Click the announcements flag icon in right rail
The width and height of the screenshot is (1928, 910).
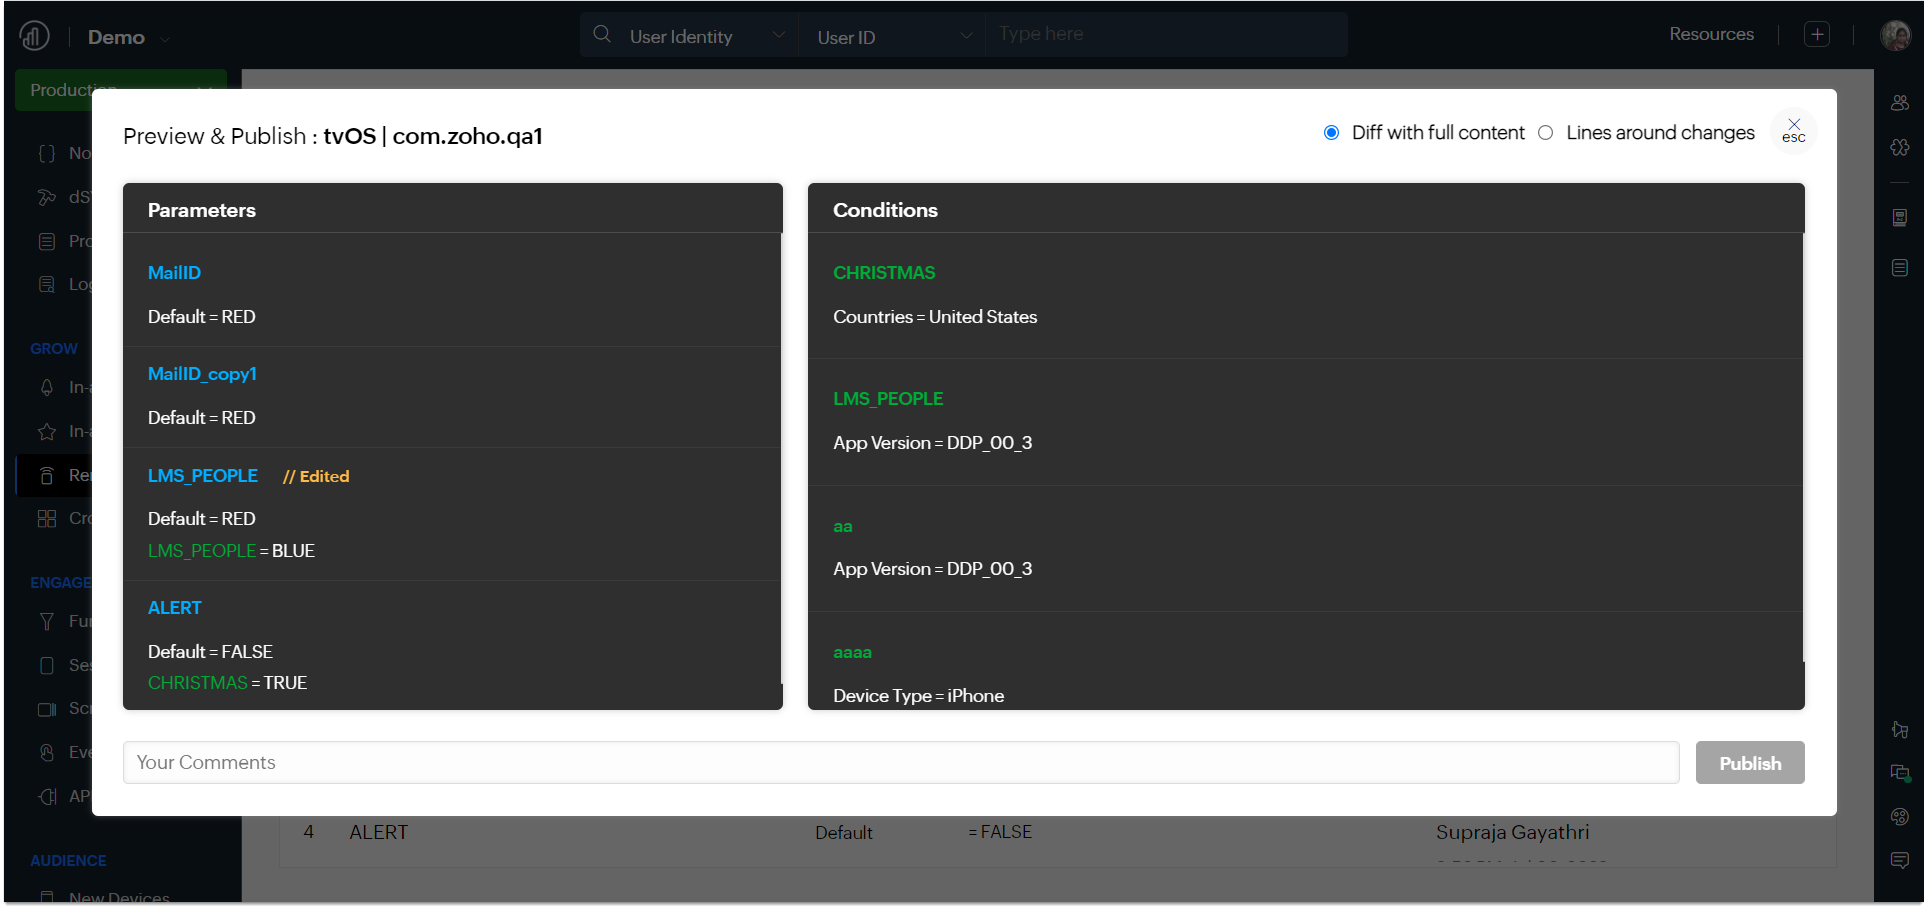1900,730
